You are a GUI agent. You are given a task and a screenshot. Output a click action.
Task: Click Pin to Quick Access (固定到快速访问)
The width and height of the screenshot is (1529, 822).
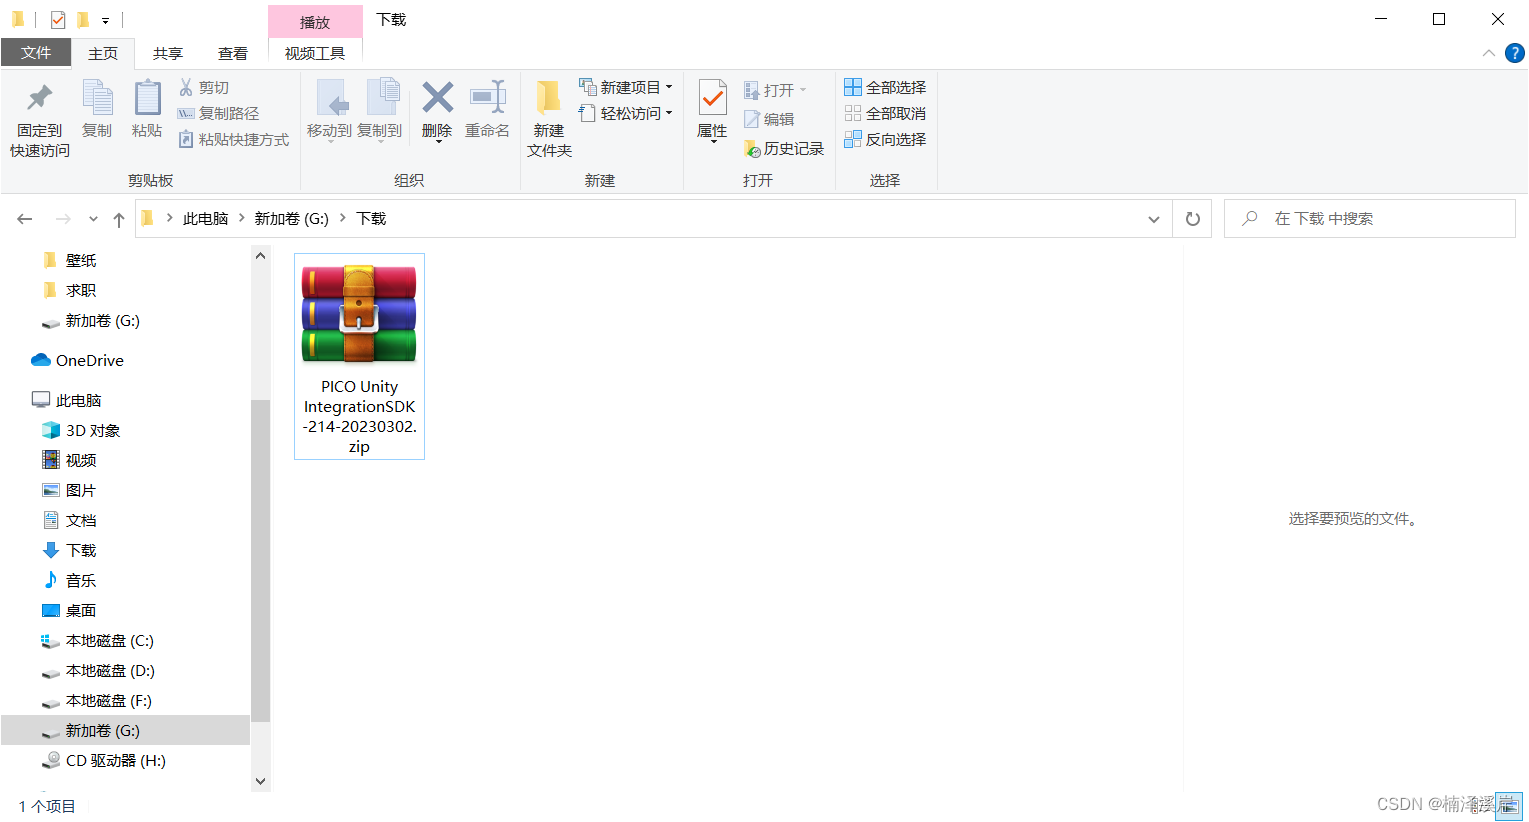(40, 119)
